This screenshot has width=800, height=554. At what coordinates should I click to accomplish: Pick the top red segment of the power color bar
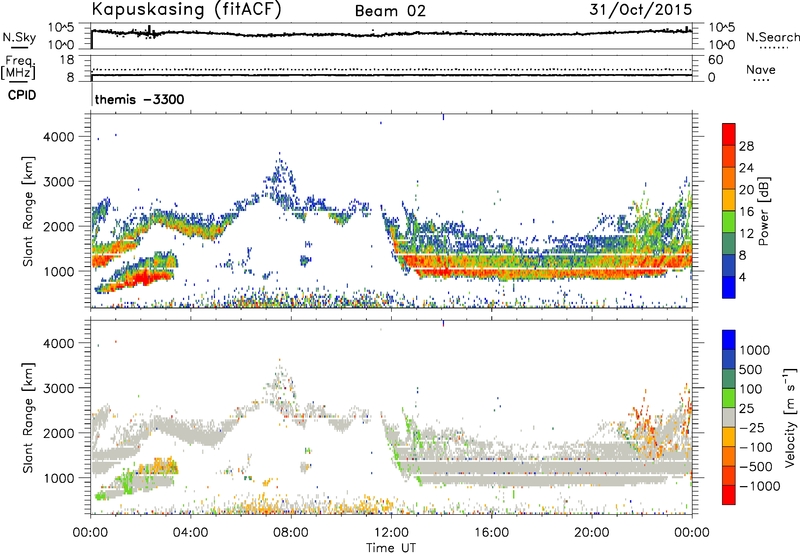pos(729,134)
